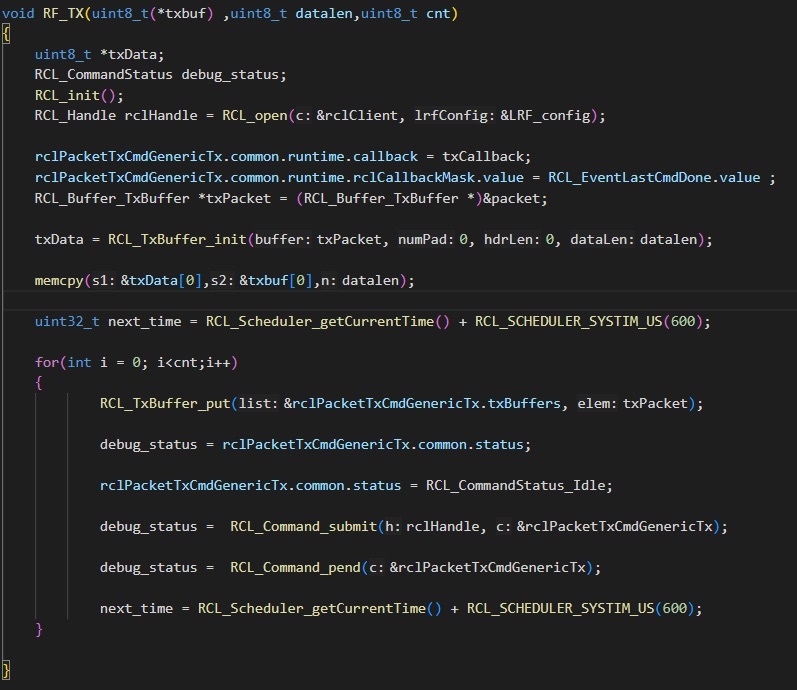Click "RCL_CommandStatus debug_status;" line
The width and height of the screenshot is (797, 690).
pos(161,75)
